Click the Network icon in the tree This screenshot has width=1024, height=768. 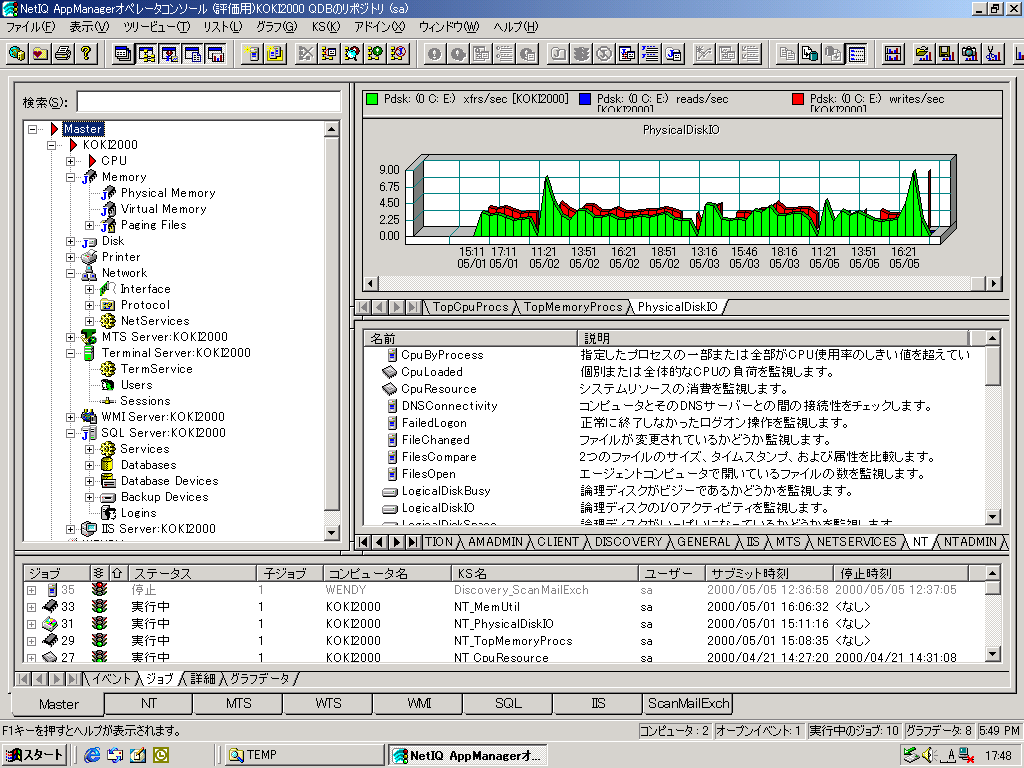(89, 273)
